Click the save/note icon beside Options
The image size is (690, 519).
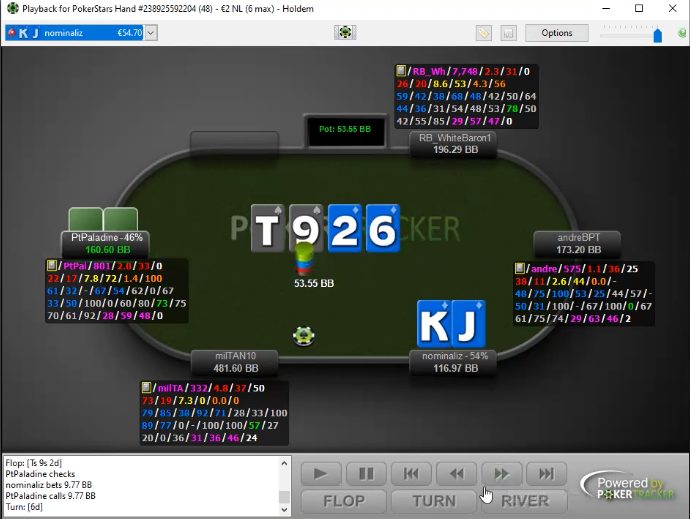(508, 33)
